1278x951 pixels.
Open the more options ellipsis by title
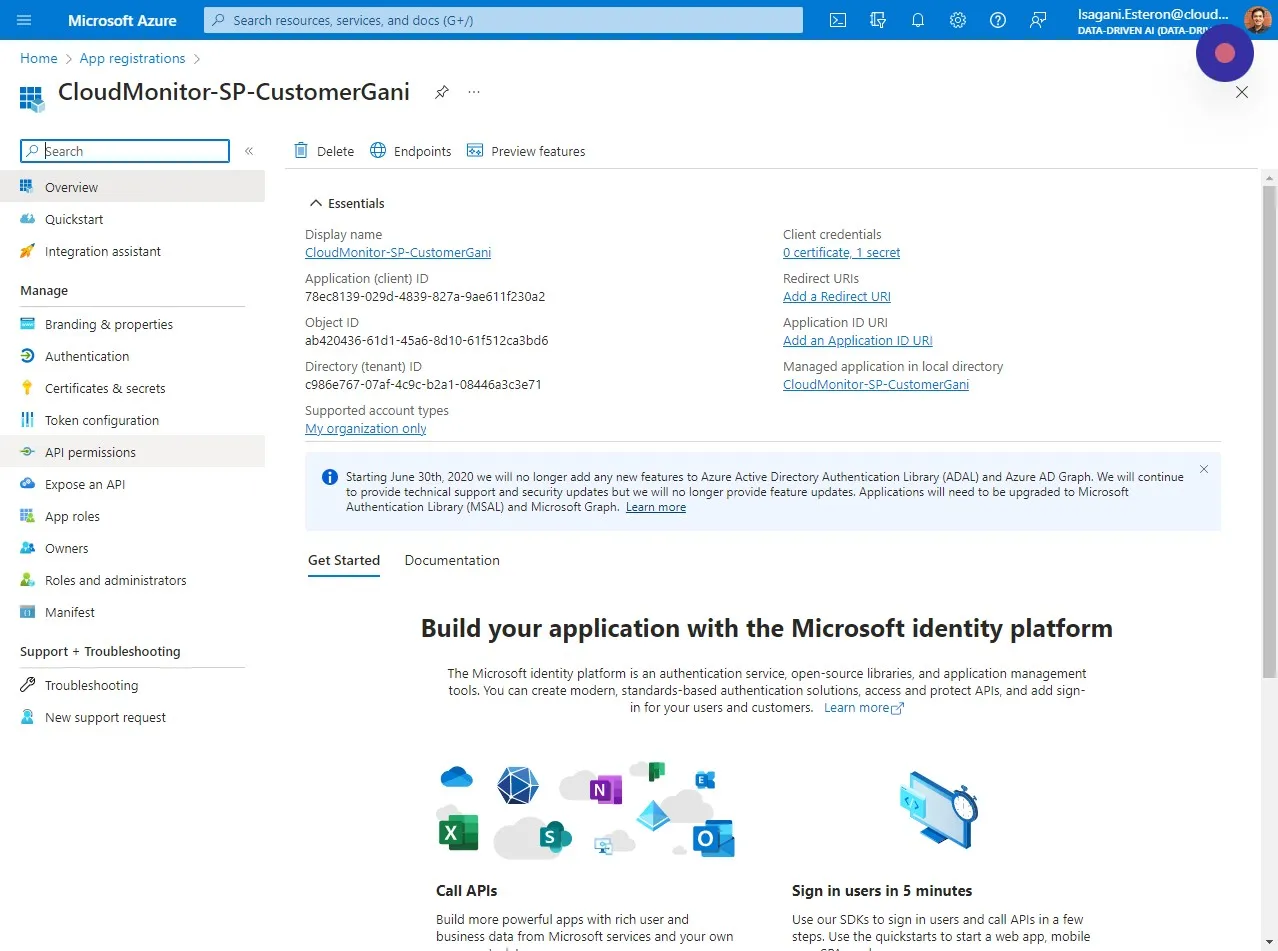point(474,92)
